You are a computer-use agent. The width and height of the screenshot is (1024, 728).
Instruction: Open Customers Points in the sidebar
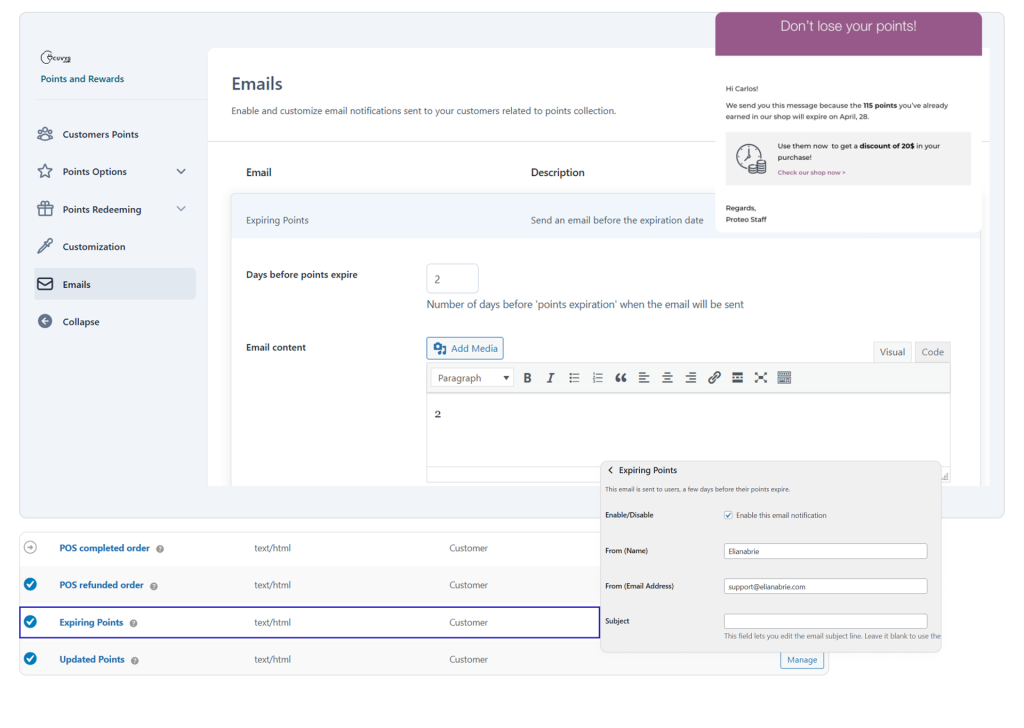(100, 134)
